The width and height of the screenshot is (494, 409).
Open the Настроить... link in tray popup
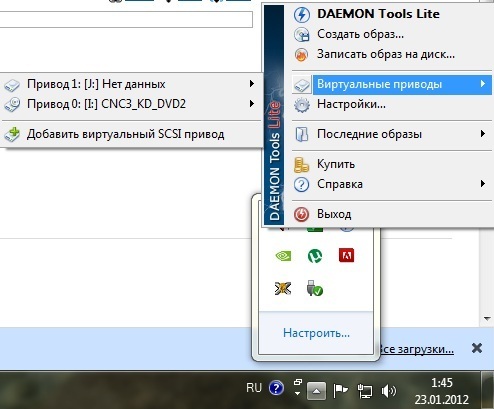pyautogui.click(x=316, y=333)
